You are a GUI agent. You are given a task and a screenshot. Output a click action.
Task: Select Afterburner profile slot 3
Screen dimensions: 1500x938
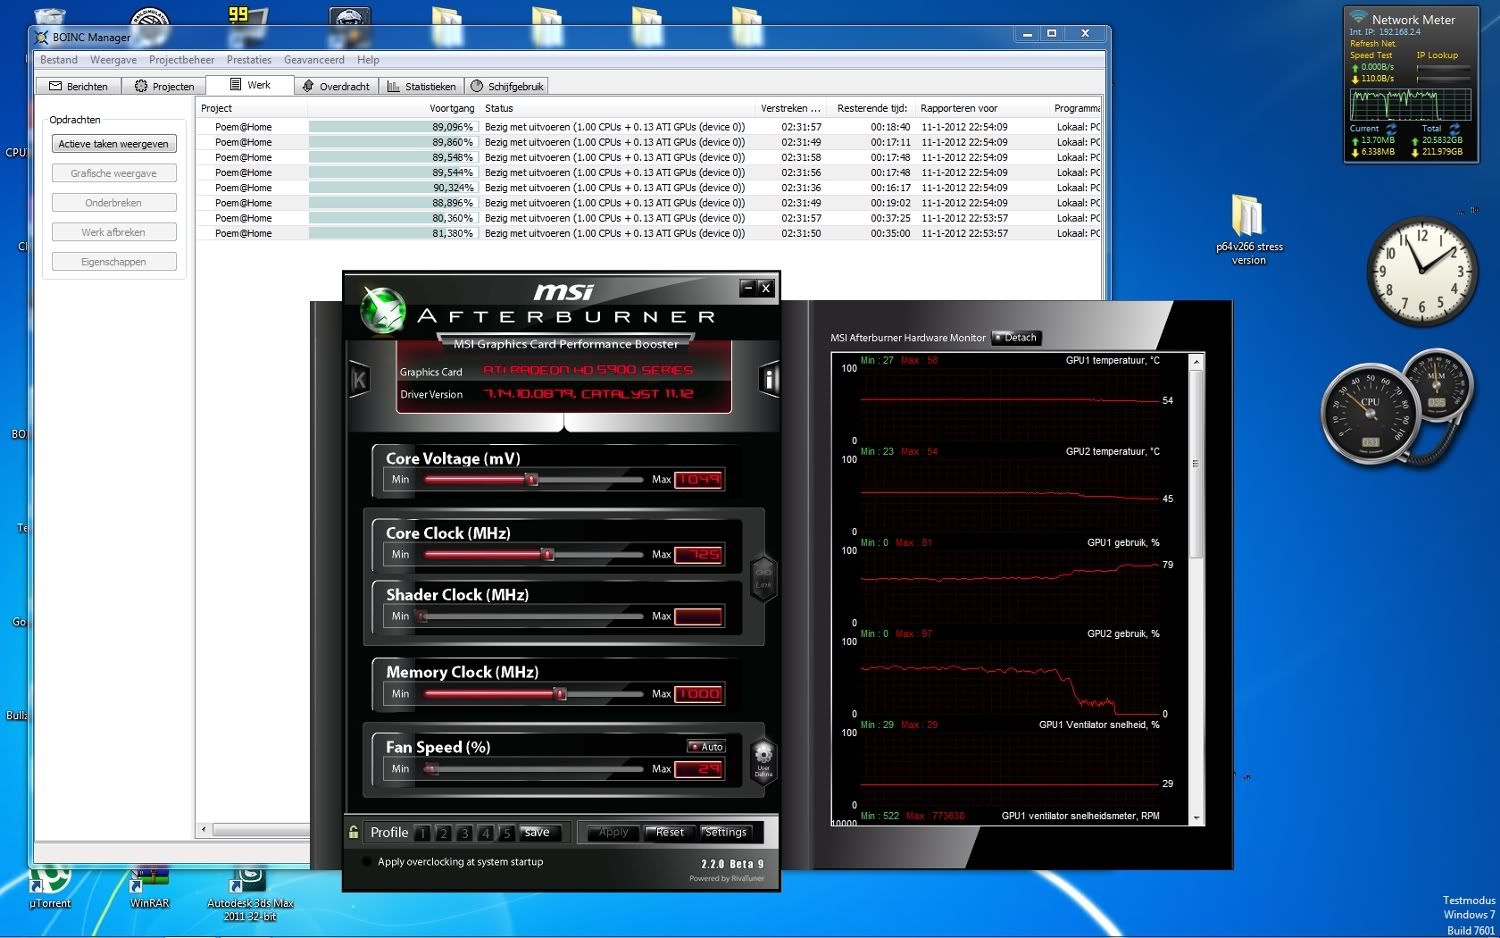464,833
